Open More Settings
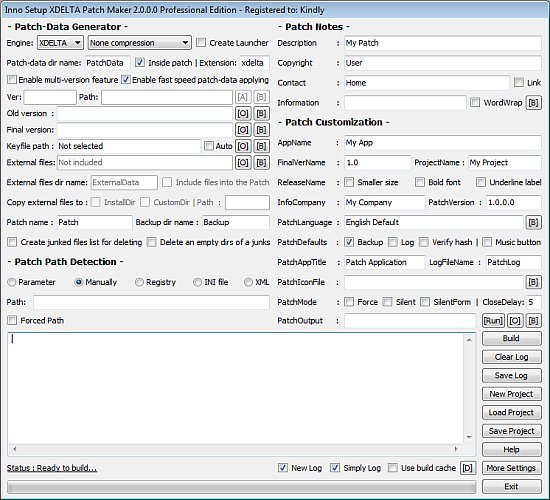This screenshot has height=500, width=550. coord(511,468)
